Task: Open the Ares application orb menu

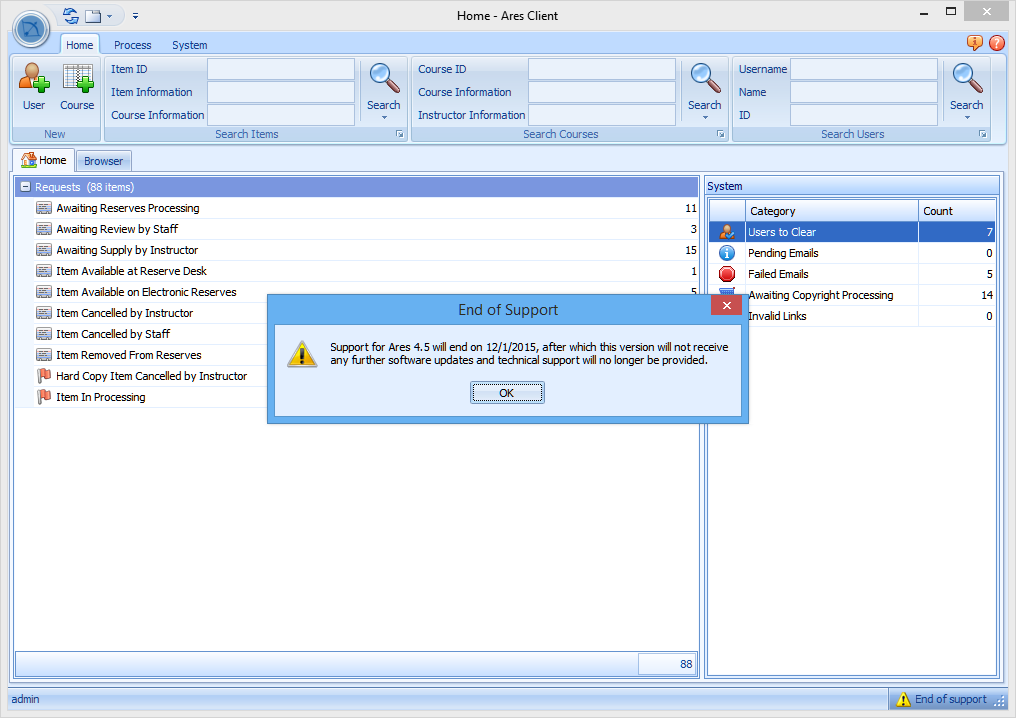Action: tap(32, 28)
